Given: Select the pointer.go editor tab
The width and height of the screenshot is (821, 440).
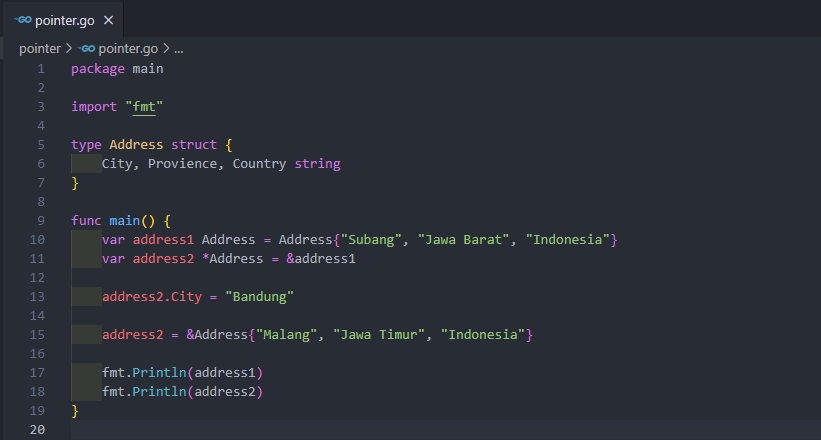Looking at the screenshot, I should (63, 20).
